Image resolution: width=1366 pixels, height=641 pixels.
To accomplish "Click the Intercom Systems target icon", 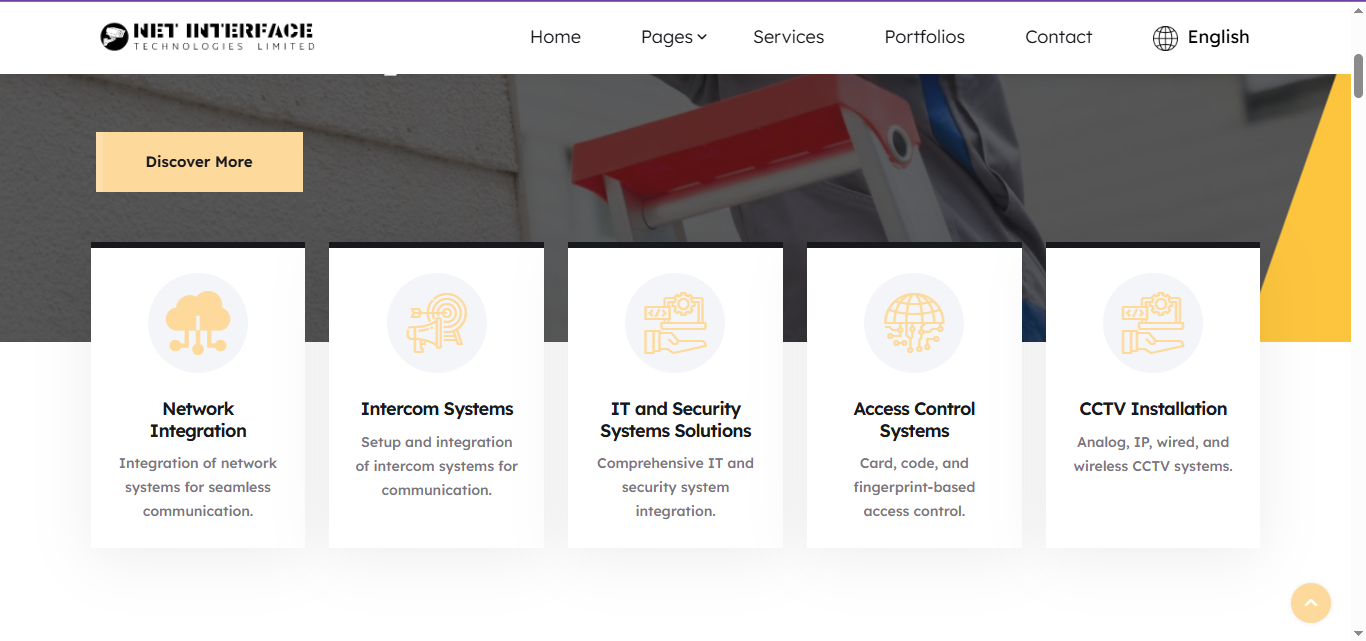I will [437, 323].
